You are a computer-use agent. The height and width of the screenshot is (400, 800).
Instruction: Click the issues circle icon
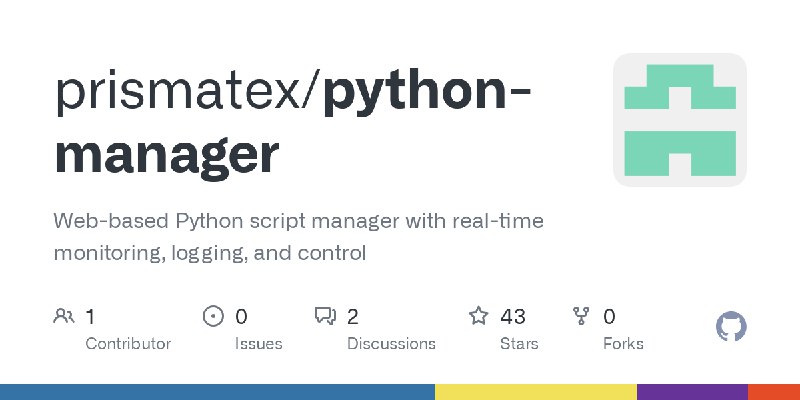pos(213,316)
